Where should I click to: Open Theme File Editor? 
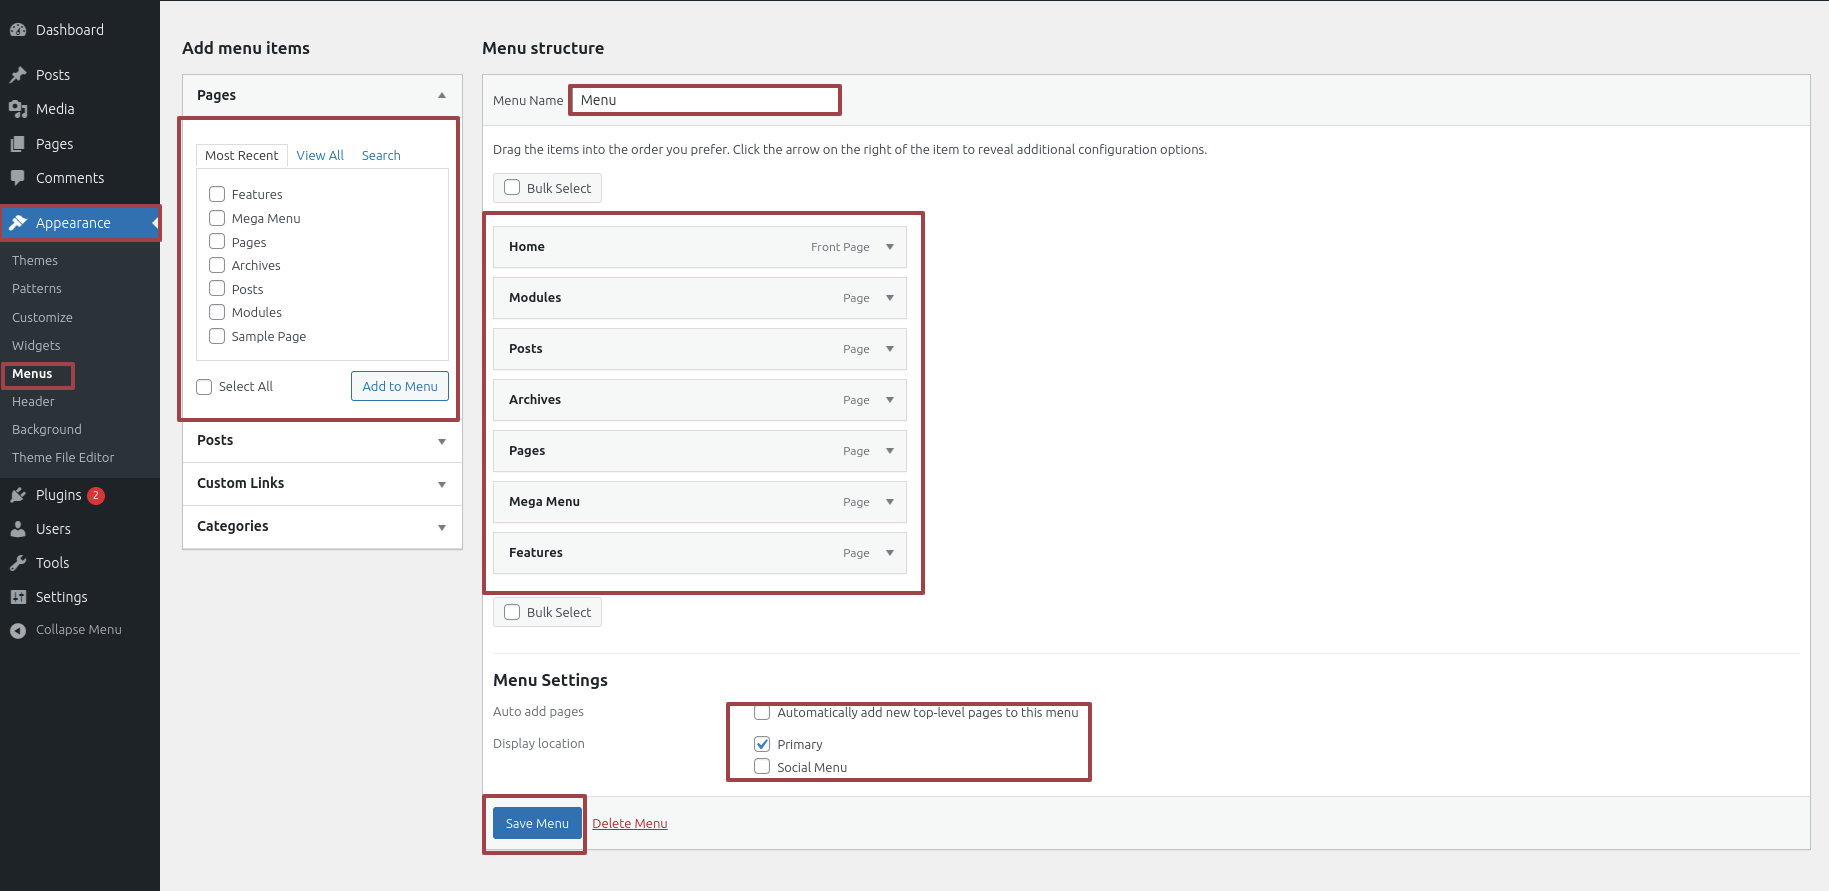(63, 457)
